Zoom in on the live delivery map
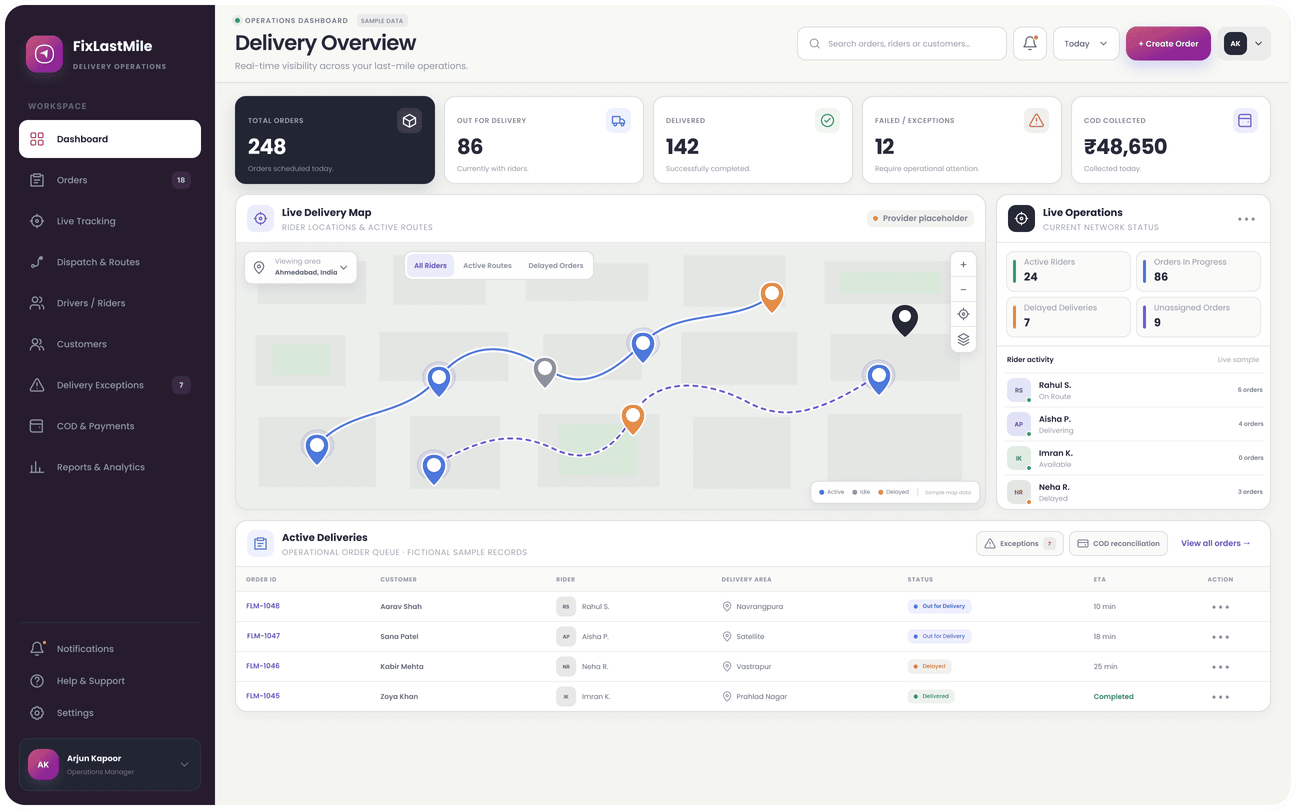The image size is (1296, 810). click(x=963, y=265)
